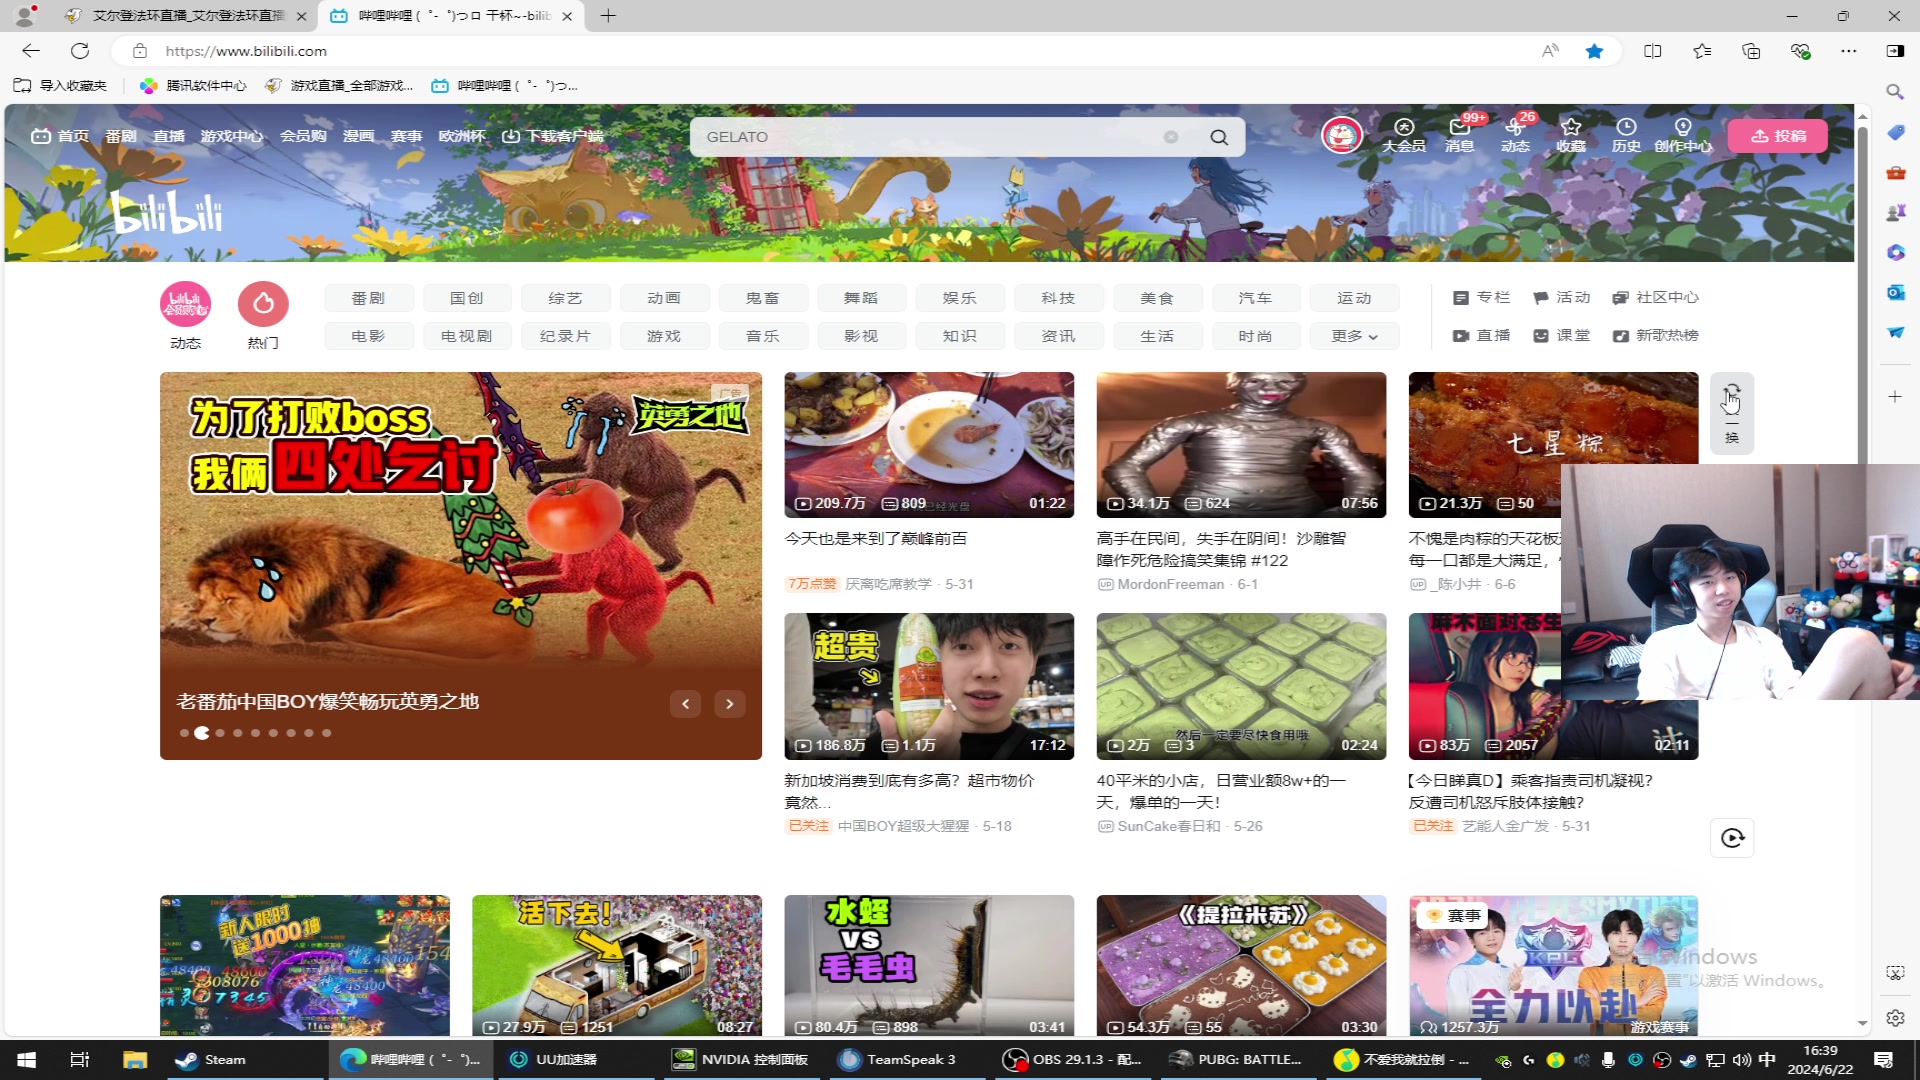Open Windows Start menu
1920x1080 pixels.
coord(27,1060)
